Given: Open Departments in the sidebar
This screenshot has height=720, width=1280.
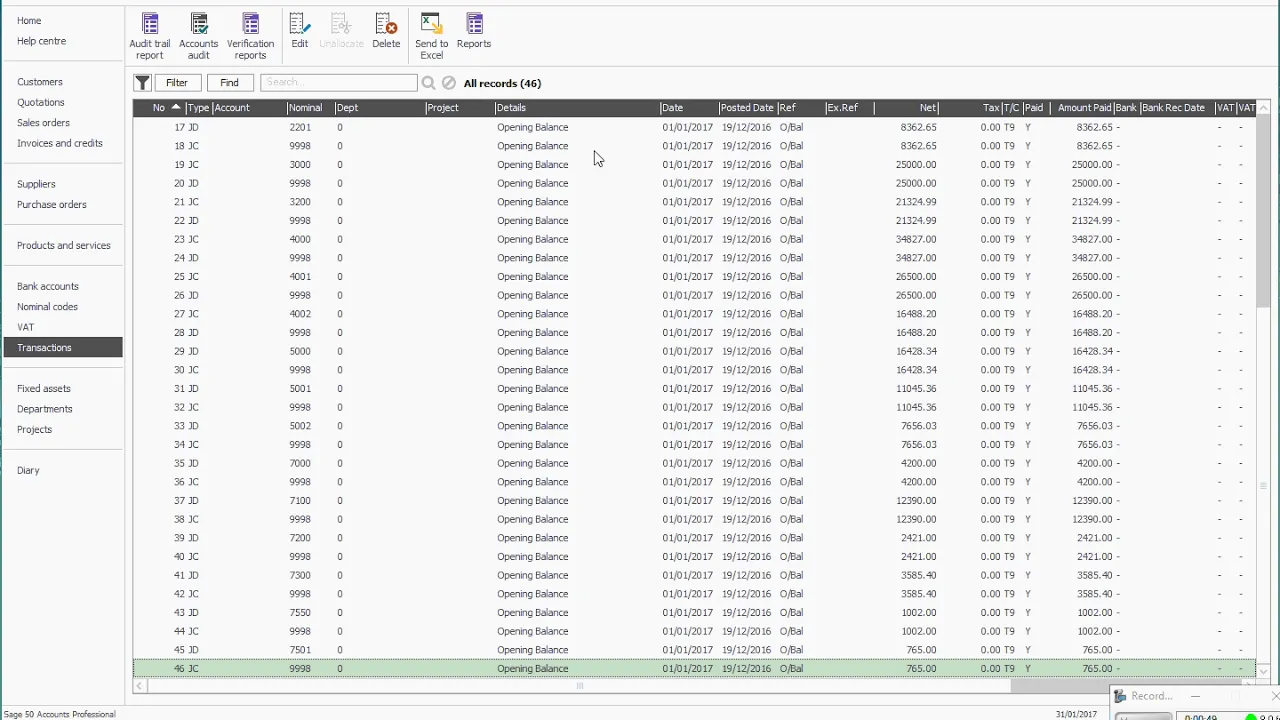Looking at the screenshot, I should tap(44, 409).
